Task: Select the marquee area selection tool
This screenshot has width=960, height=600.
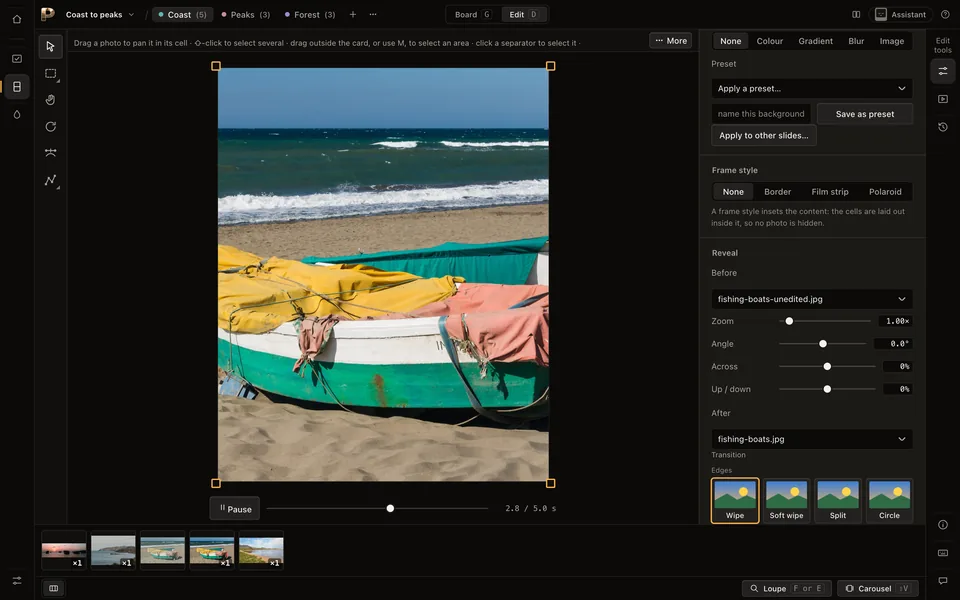Action: click(x=51, y=73)
